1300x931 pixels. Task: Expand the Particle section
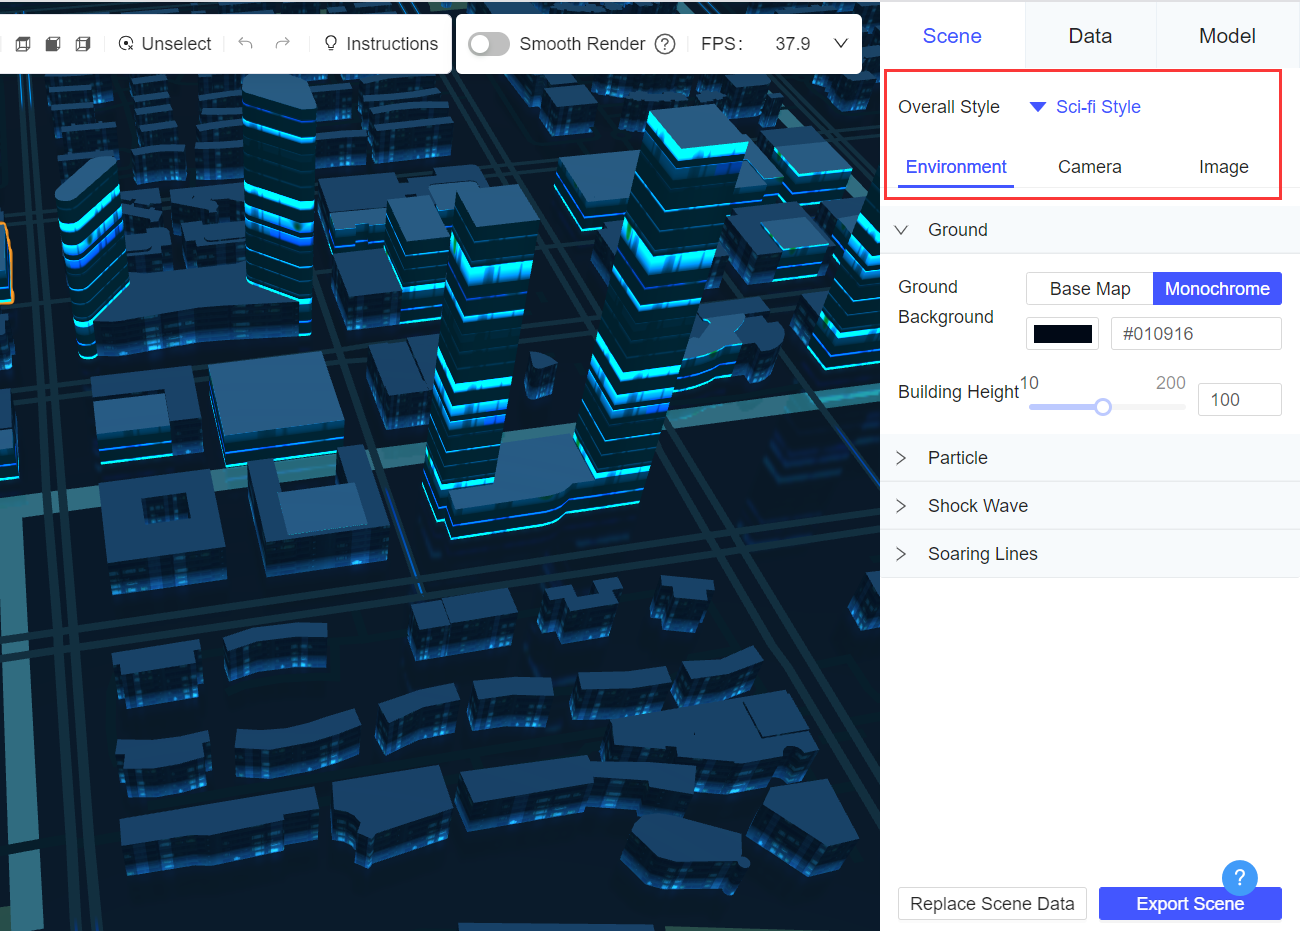coord(957,457)
